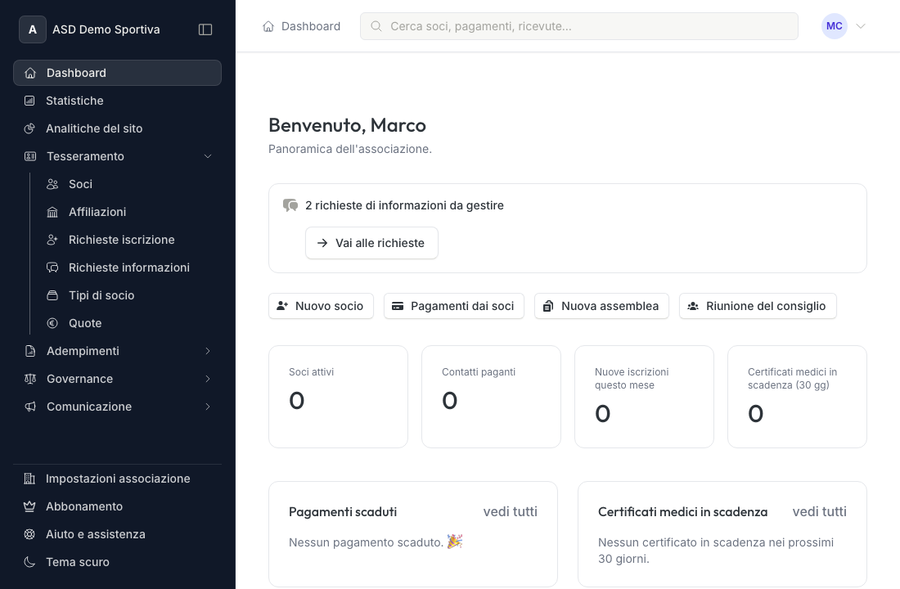The height and width of the screenshot is (589, 900).
Task: Open the Contatti paganti stat card
Action: click(x=491, y=397)
